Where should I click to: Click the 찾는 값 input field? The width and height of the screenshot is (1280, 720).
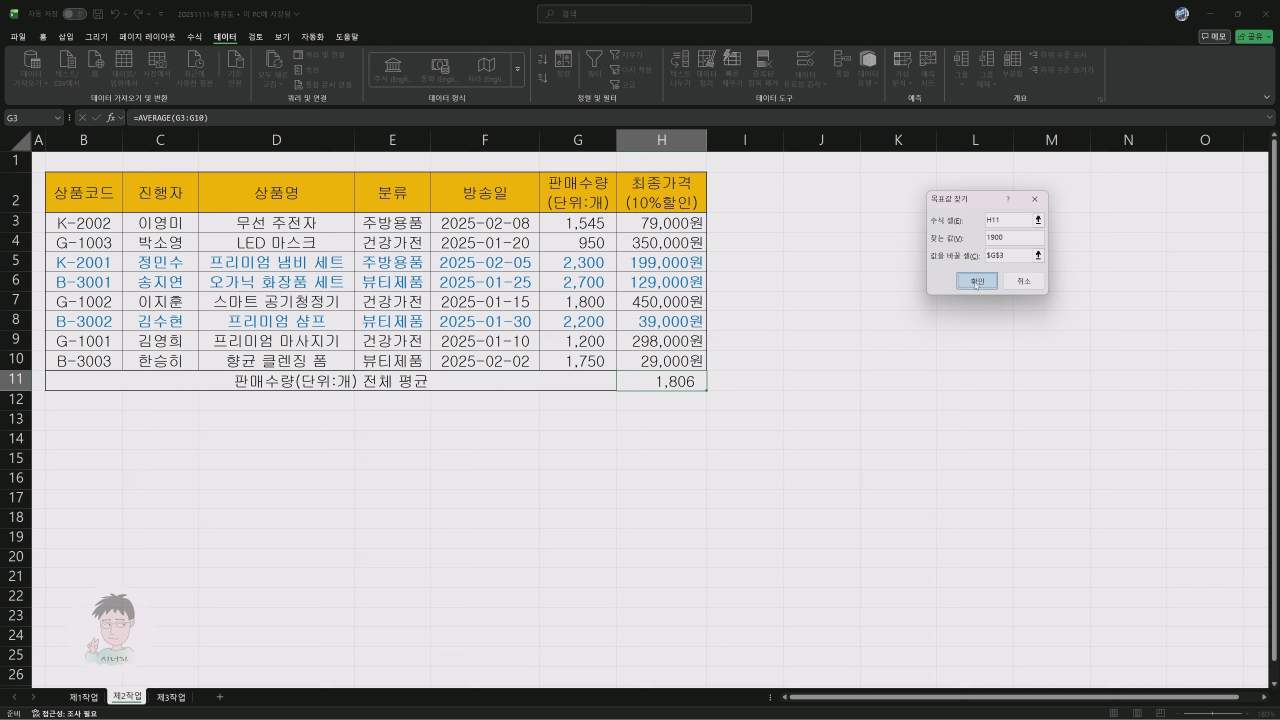(1013, 238)
